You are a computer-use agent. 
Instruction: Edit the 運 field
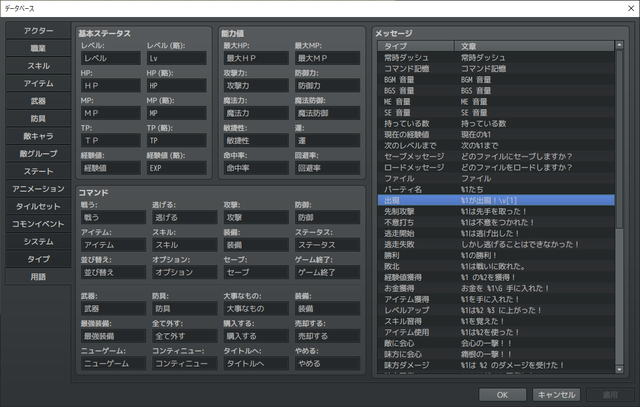pyautogui.click(x=327, y=140)
